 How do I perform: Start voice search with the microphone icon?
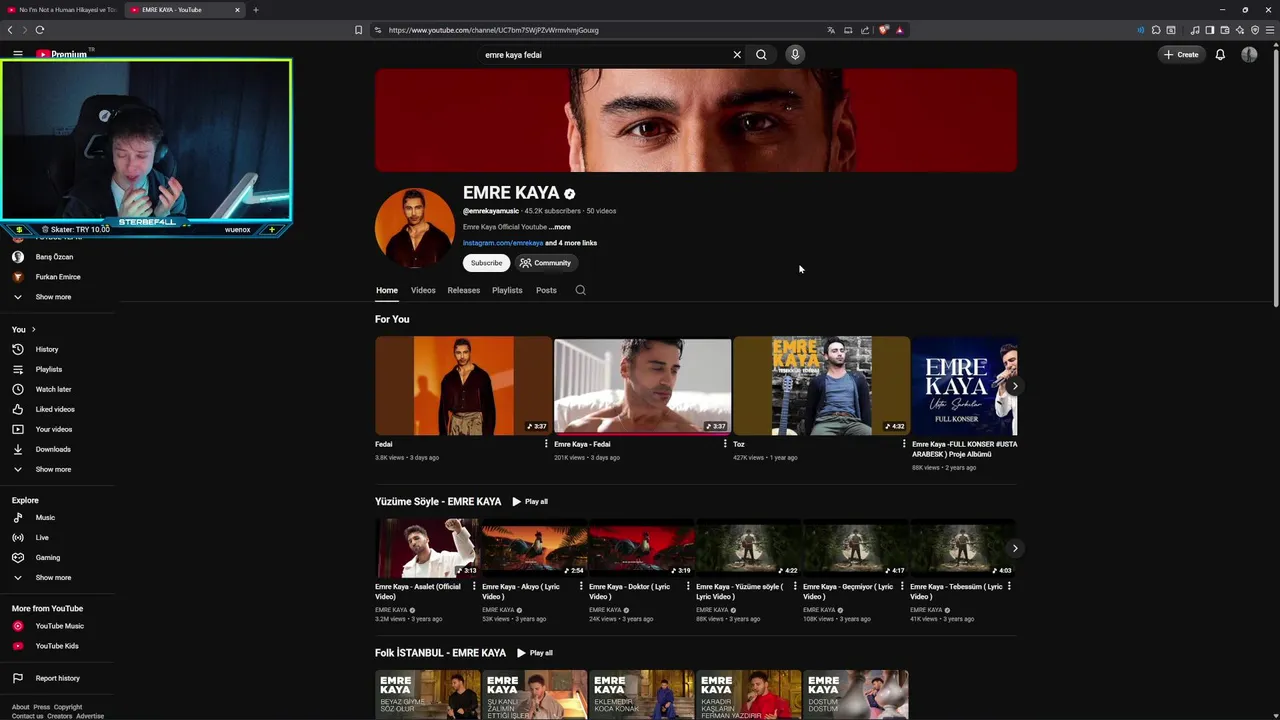tap(795, 55)
